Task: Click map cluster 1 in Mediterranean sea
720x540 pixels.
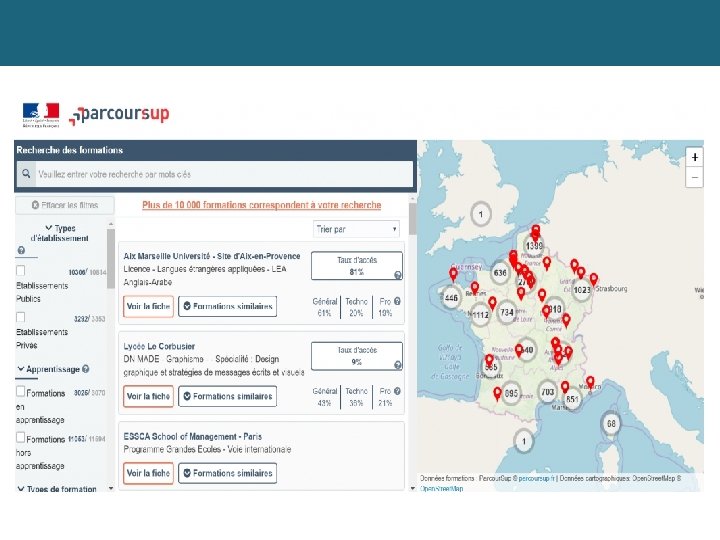Action: tap(524, 441)
